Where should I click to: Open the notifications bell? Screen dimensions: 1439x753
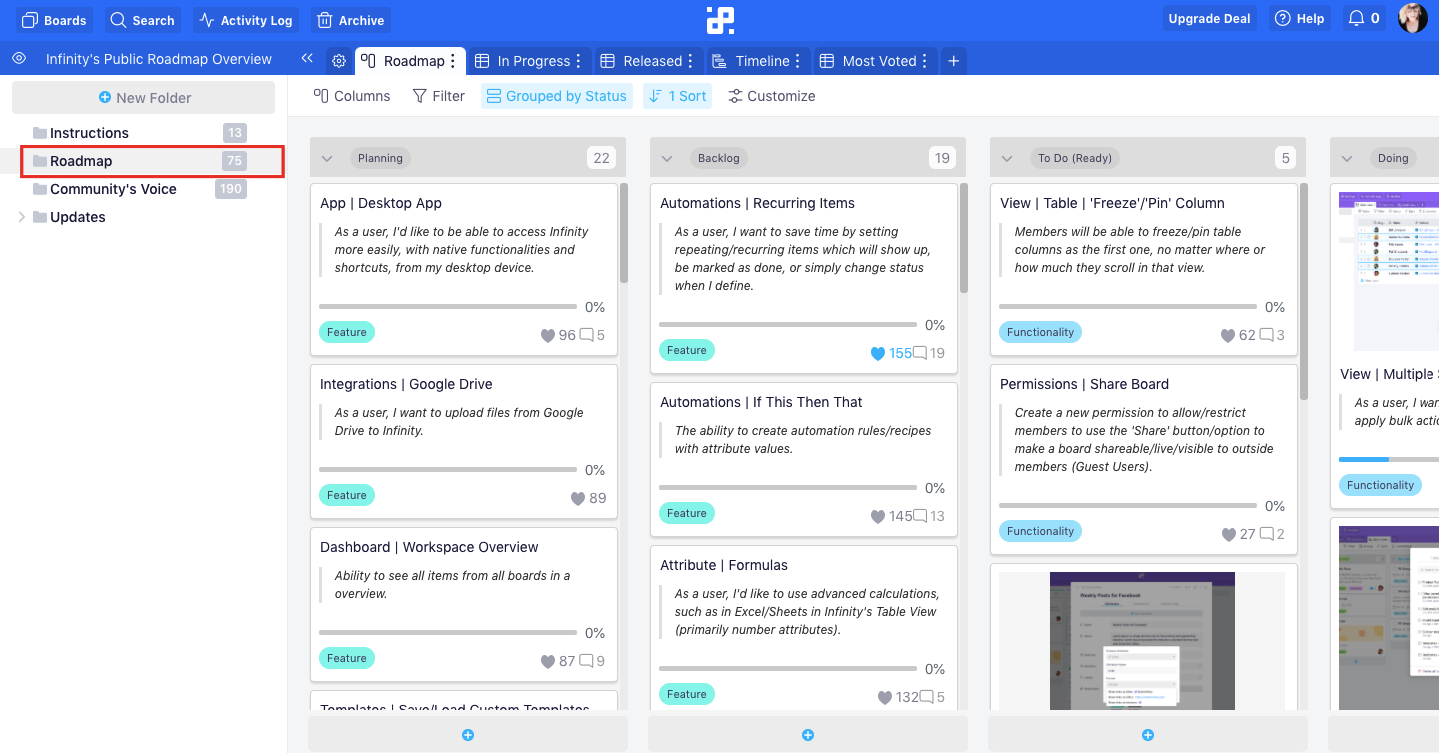1363,19
